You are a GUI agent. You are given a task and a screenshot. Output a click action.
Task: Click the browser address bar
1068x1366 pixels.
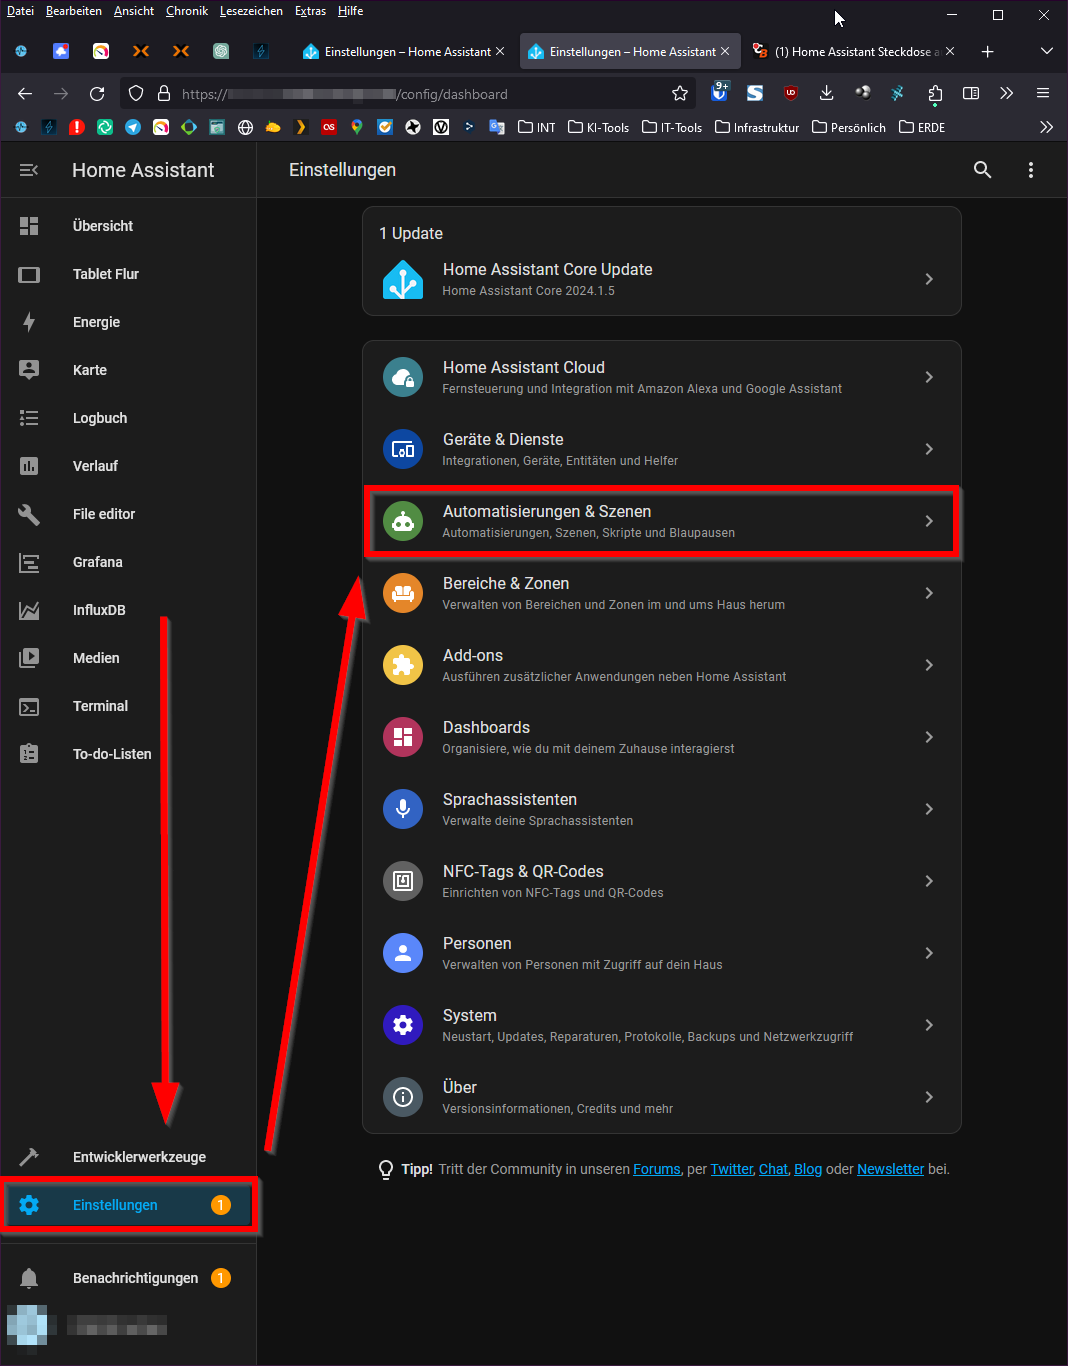(410, 94)
